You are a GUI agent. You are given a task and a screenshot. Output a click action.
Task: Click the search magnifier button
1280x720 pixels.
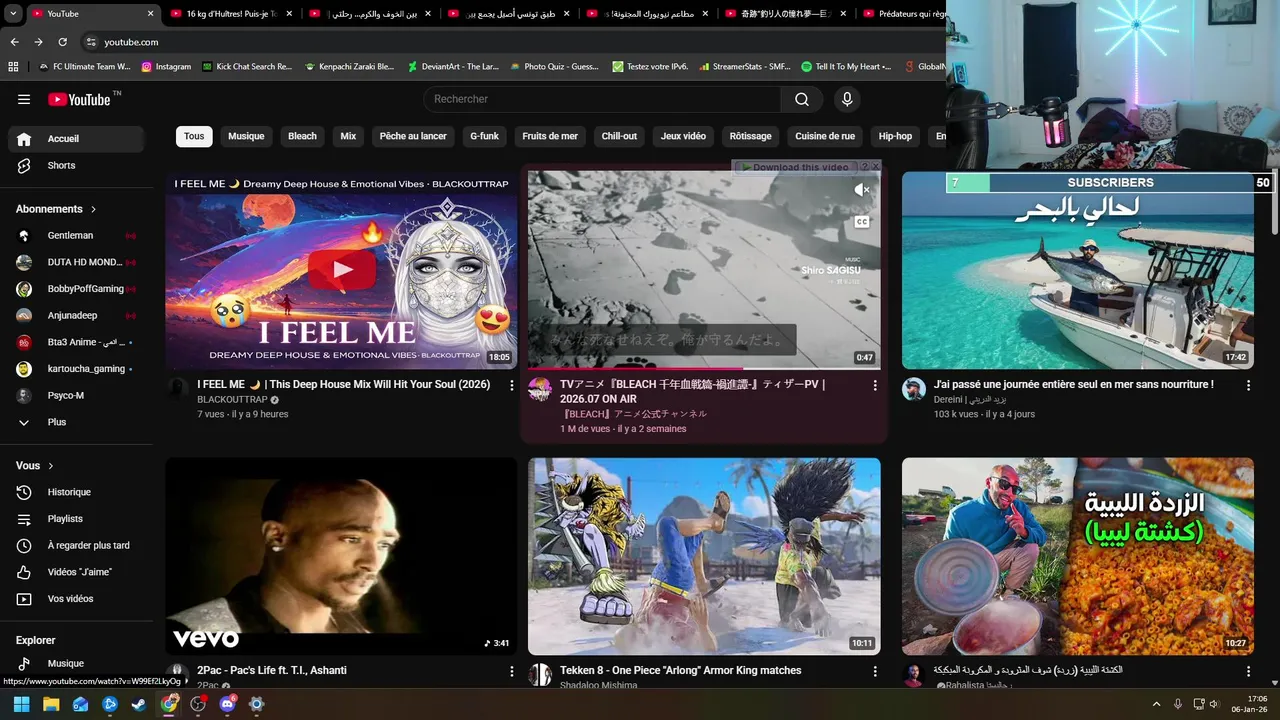(x=802, y=99)
